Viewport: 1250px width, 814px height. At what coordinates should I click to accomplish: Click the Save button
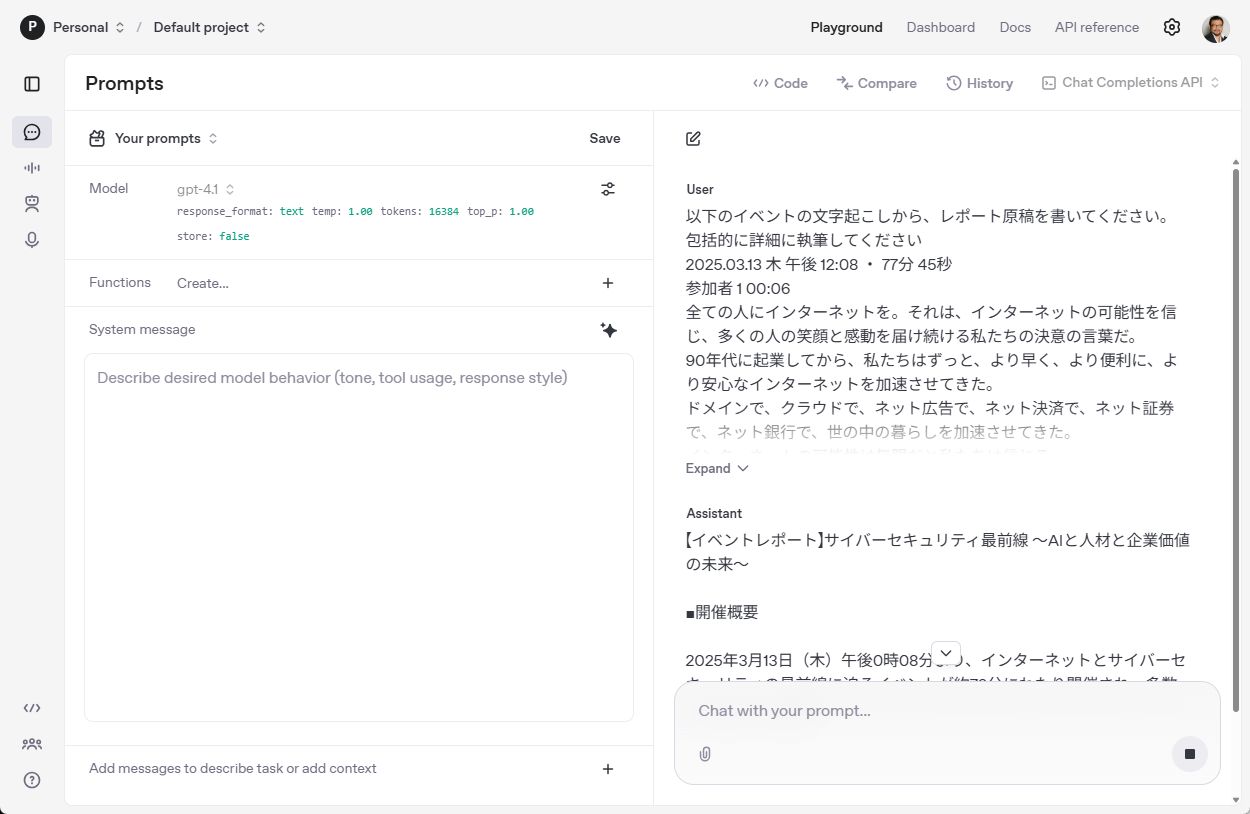[x=604, y=139]
